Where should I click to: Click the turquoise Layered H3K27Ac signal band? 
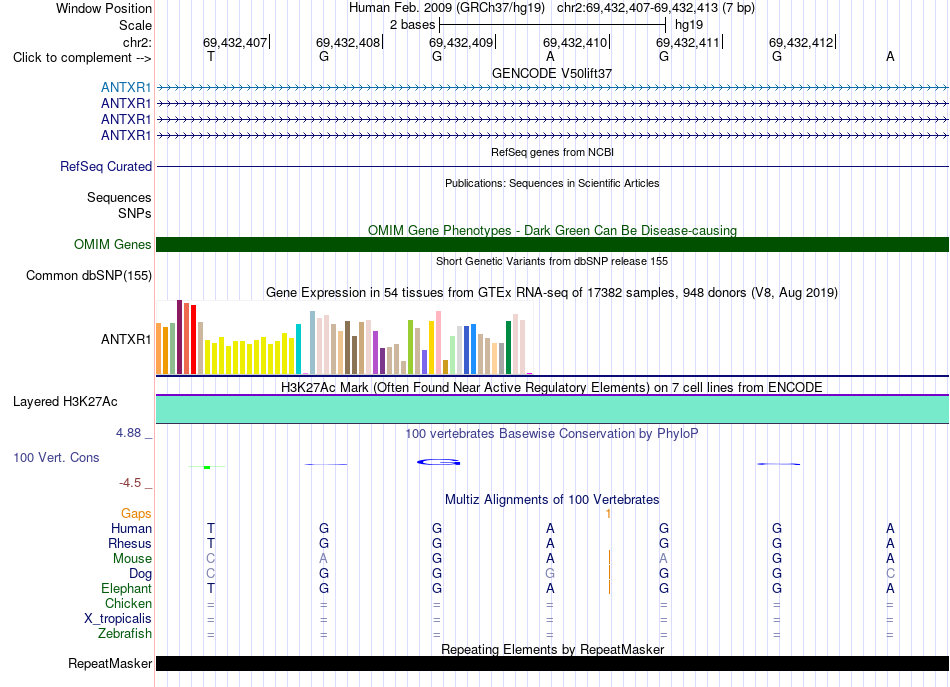coord(552,409)
